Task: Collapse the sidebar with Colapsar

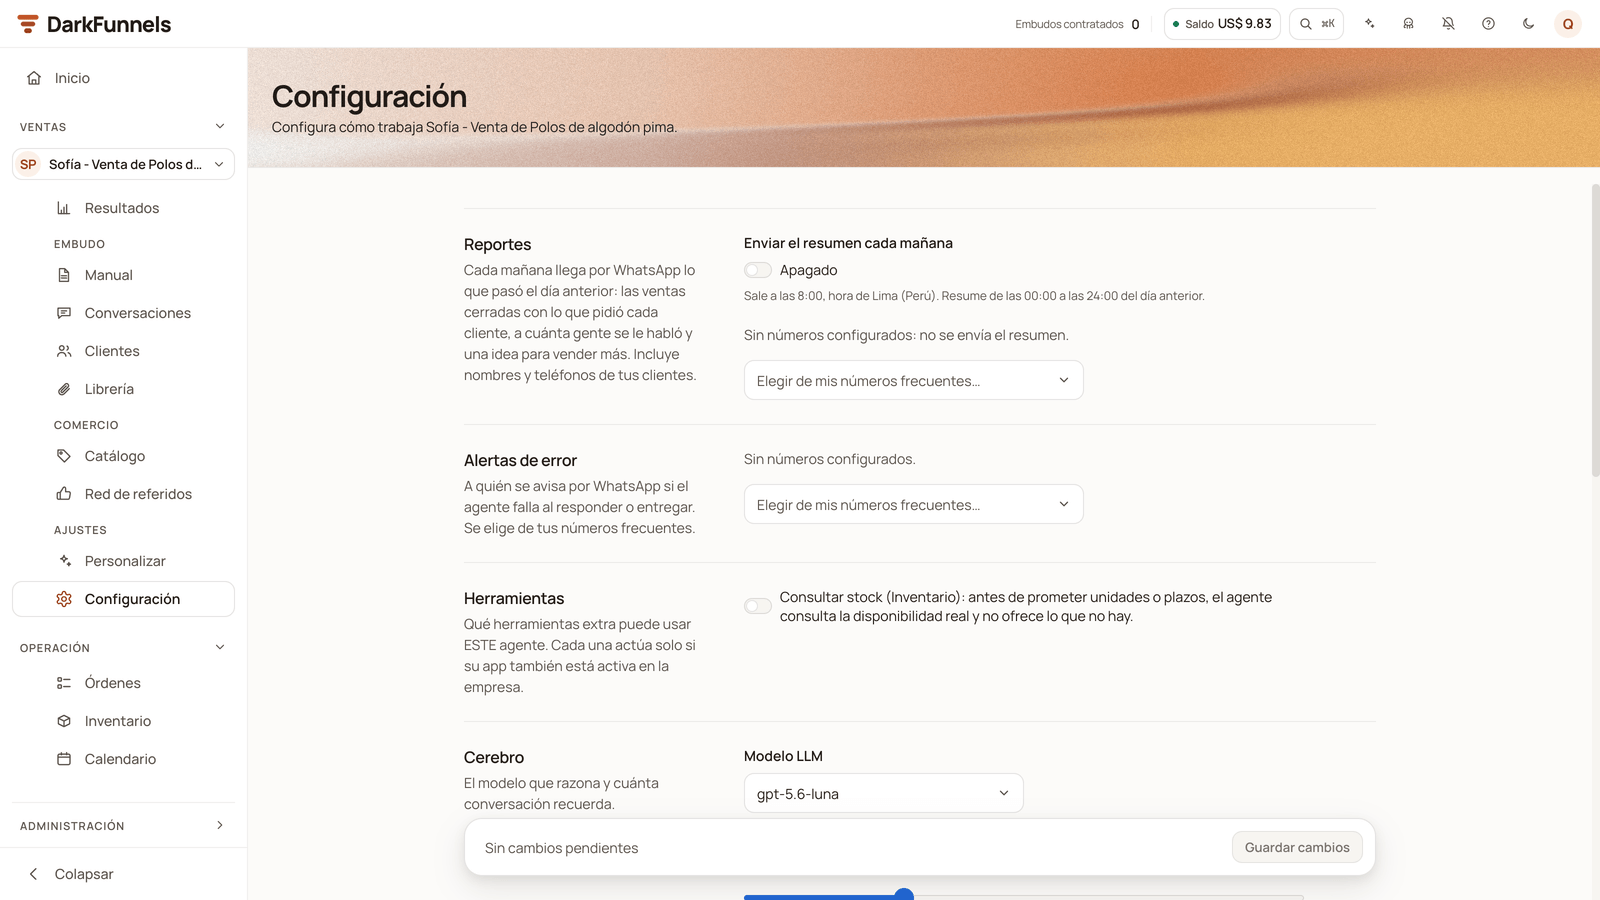Action: coord(123,874)
